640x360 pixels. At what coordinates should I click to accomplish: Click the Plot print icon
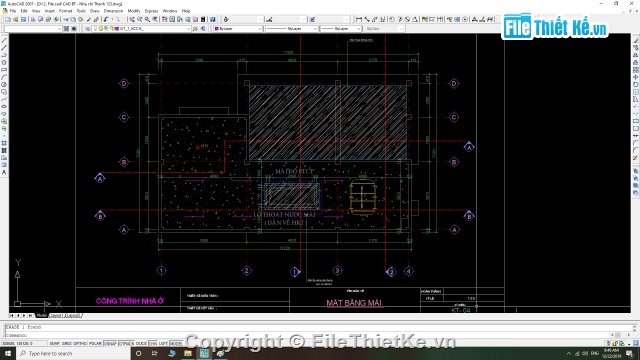click(33, 19)
